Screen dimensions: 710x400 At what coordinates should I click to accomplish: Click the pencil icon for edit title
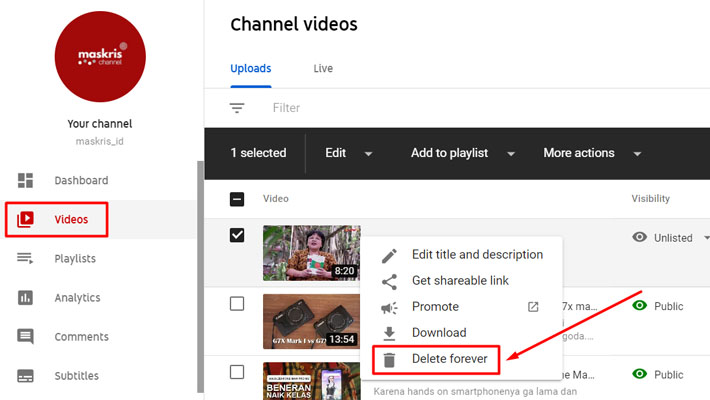389,255
